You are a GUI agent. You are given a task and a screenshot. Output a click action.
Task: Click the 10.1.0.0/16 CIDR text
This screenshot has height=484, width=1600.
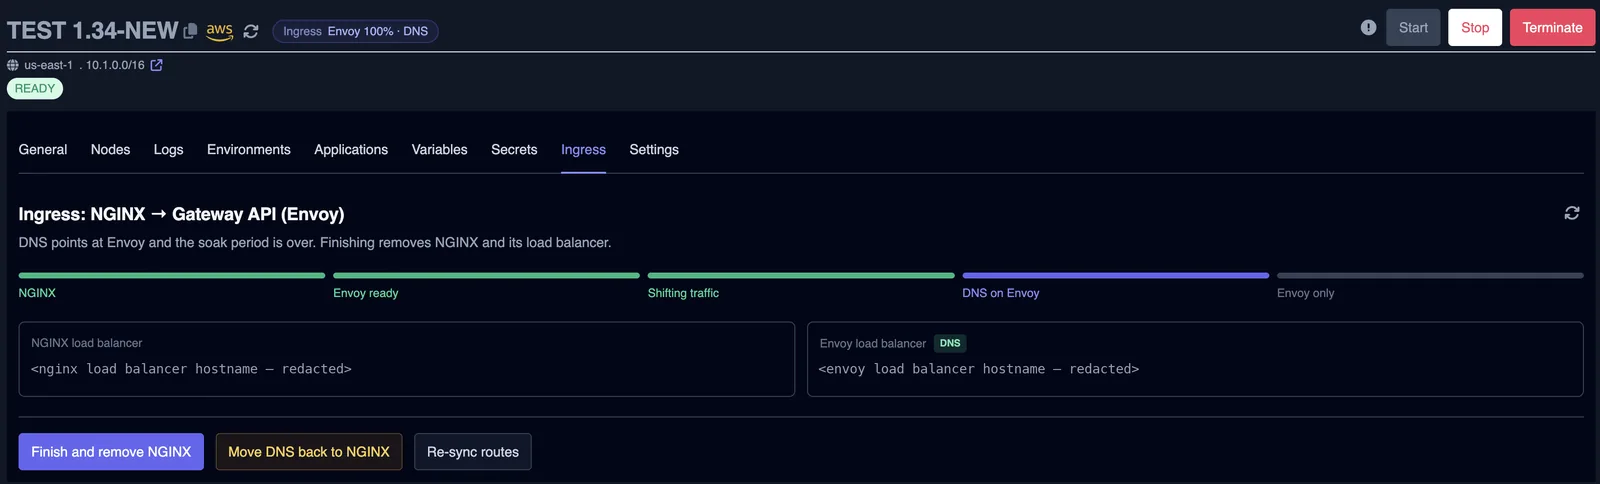115,65
